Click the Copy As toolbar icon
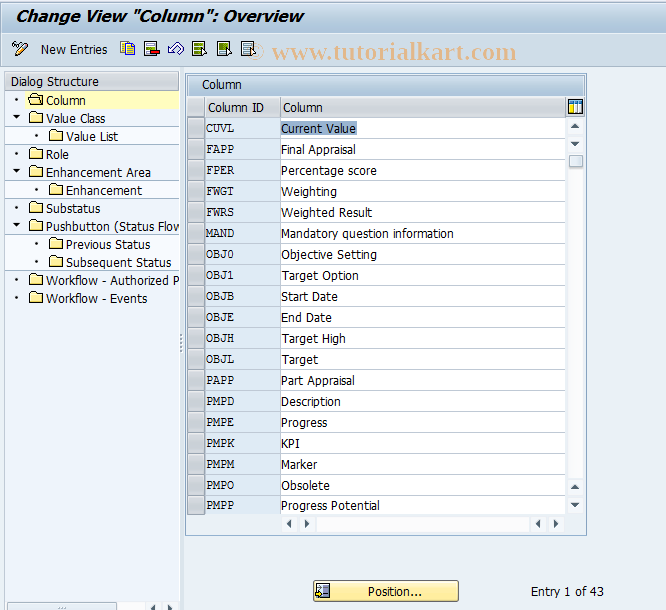The height and width of the screenshot is (610, 666). pos(127,49)
